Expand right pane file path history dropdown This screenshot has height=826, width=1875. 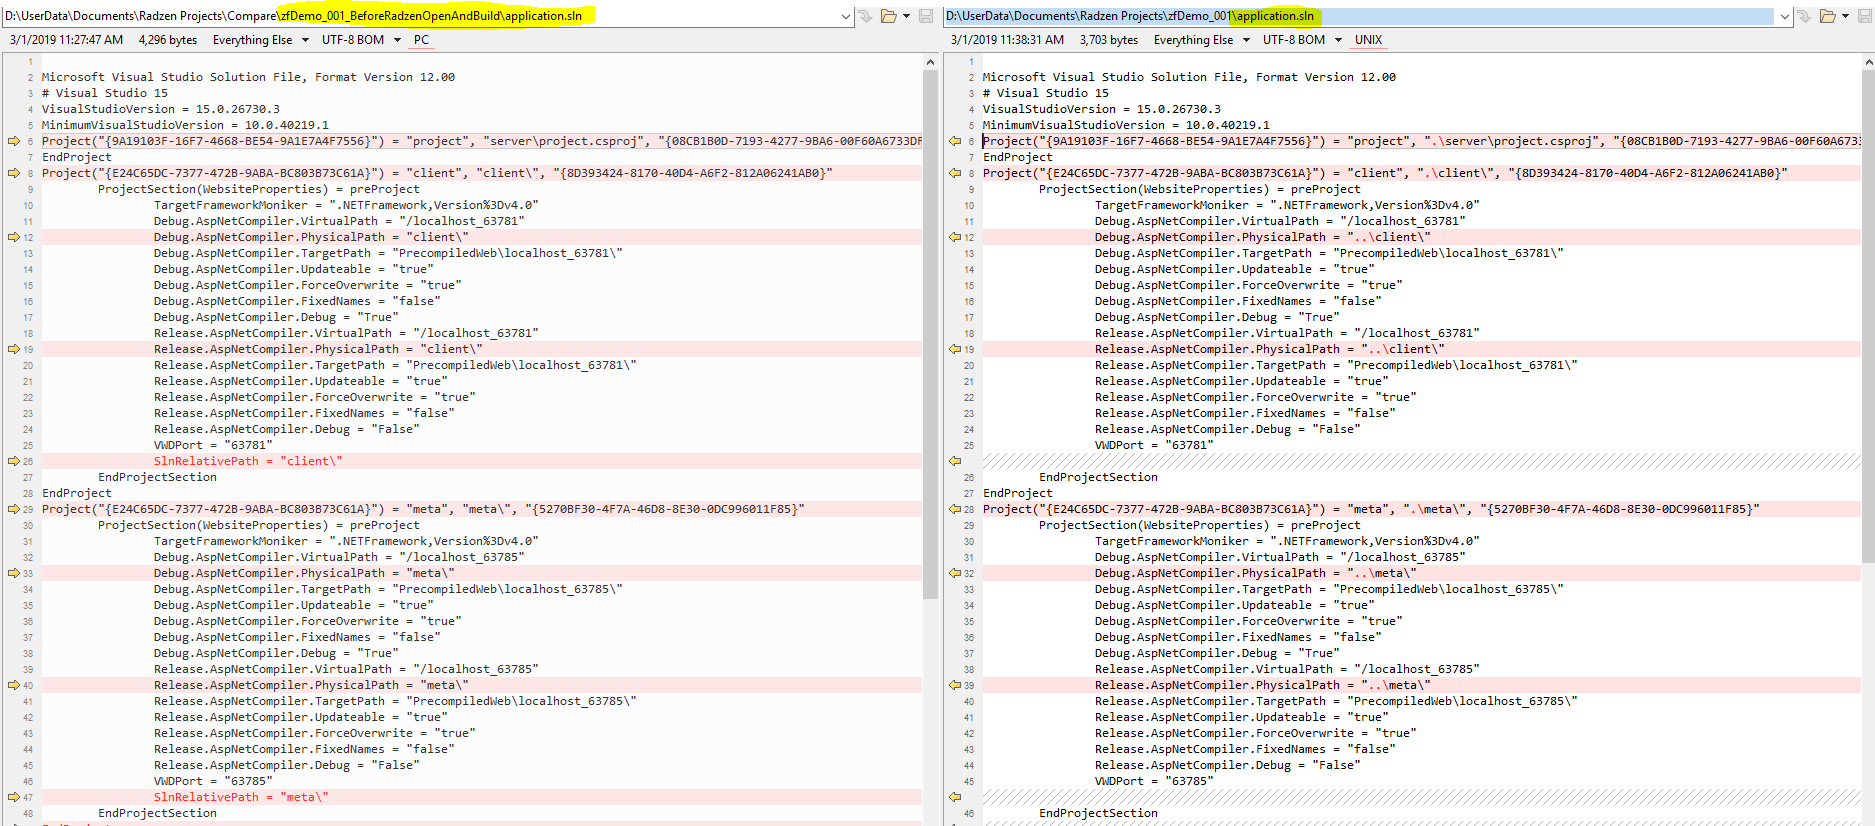click(x=1785, y=16)
